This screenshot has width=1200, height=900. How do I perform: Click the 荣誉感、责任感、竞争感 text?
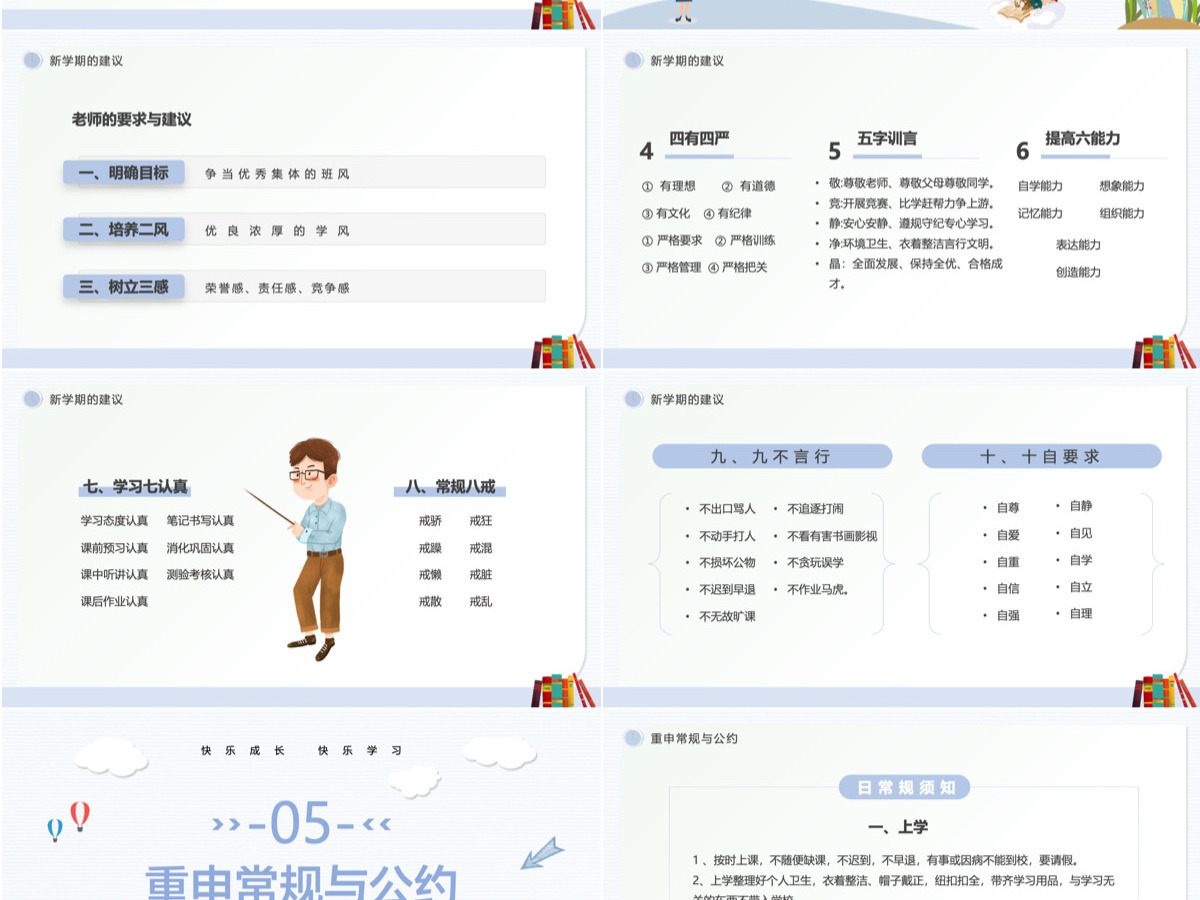277,288
